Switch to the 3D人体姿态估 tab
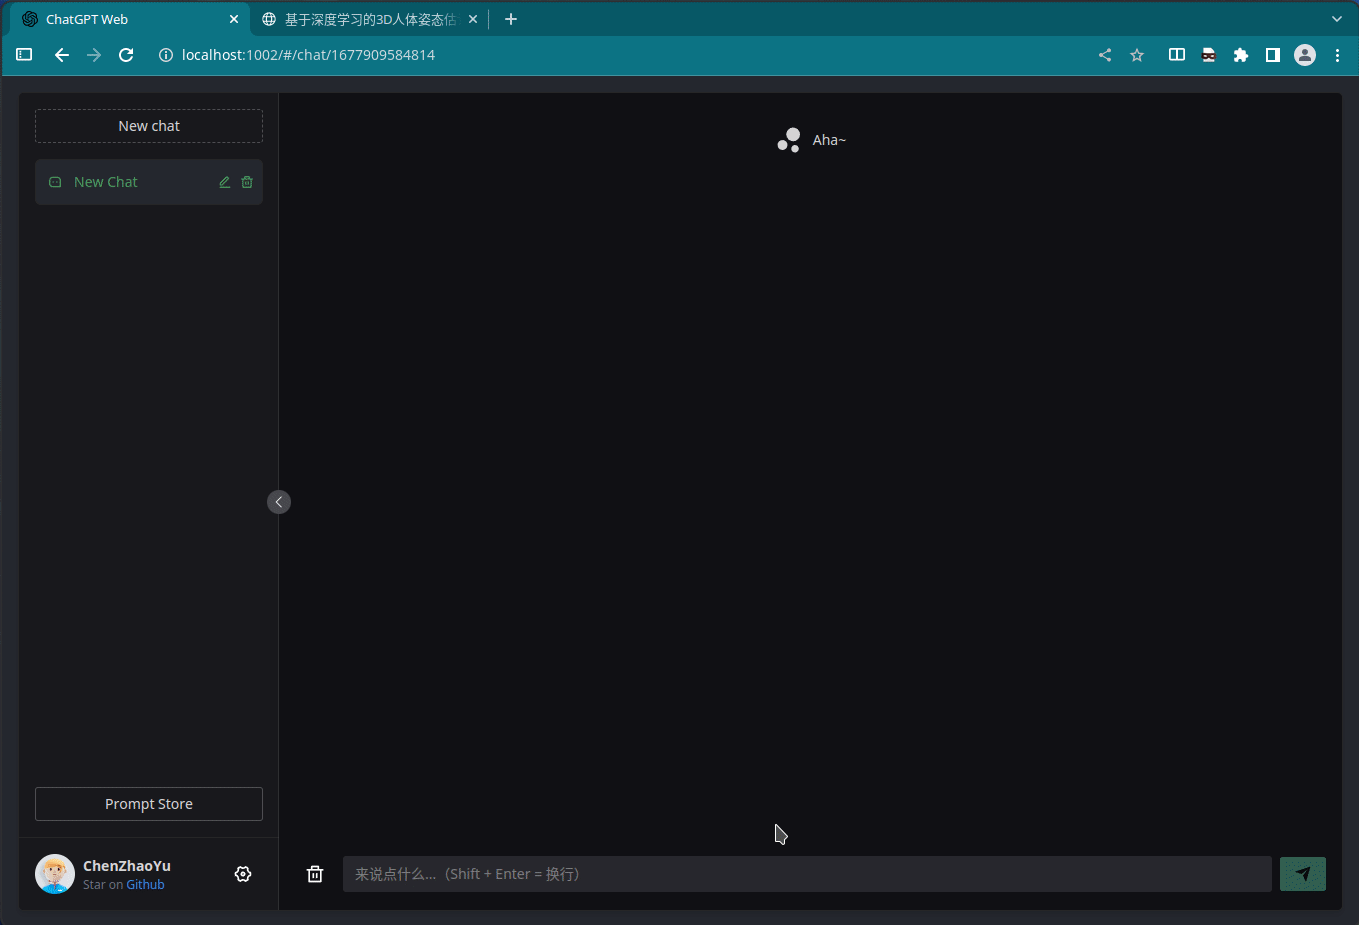 coord(365,18)
